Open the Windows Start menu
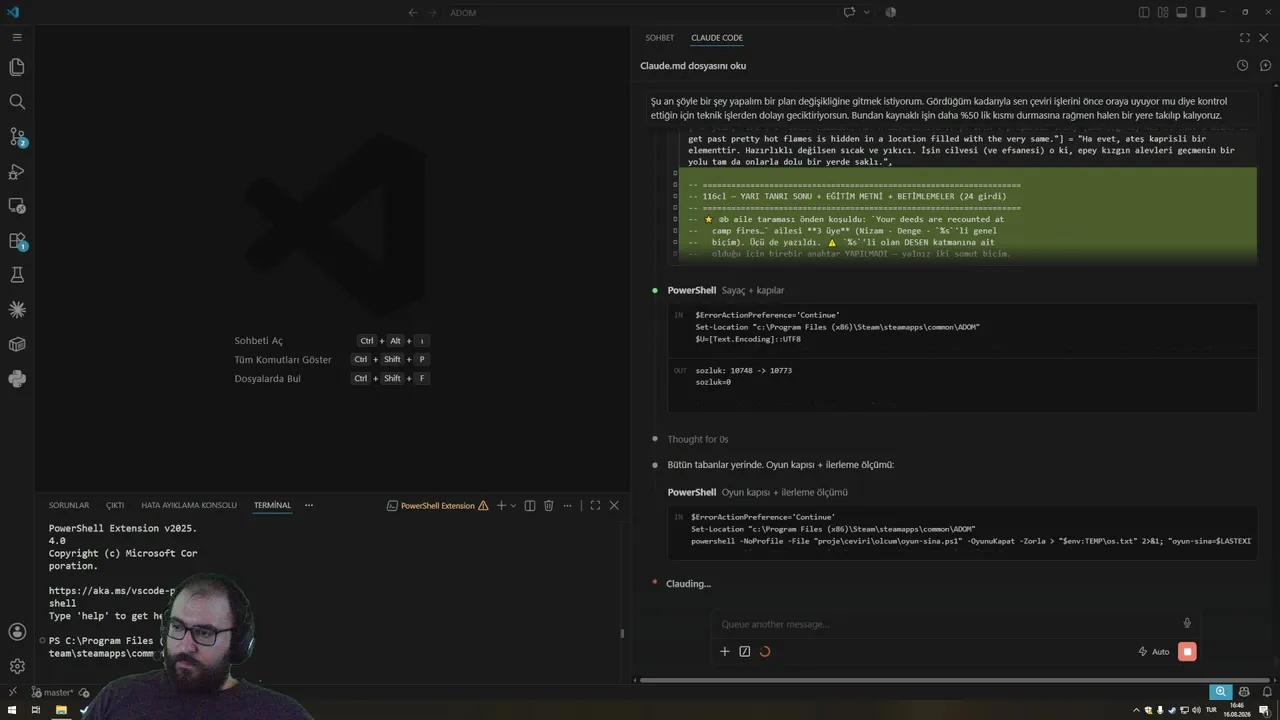Screen dimensions: 1280x720 point(10,710)
